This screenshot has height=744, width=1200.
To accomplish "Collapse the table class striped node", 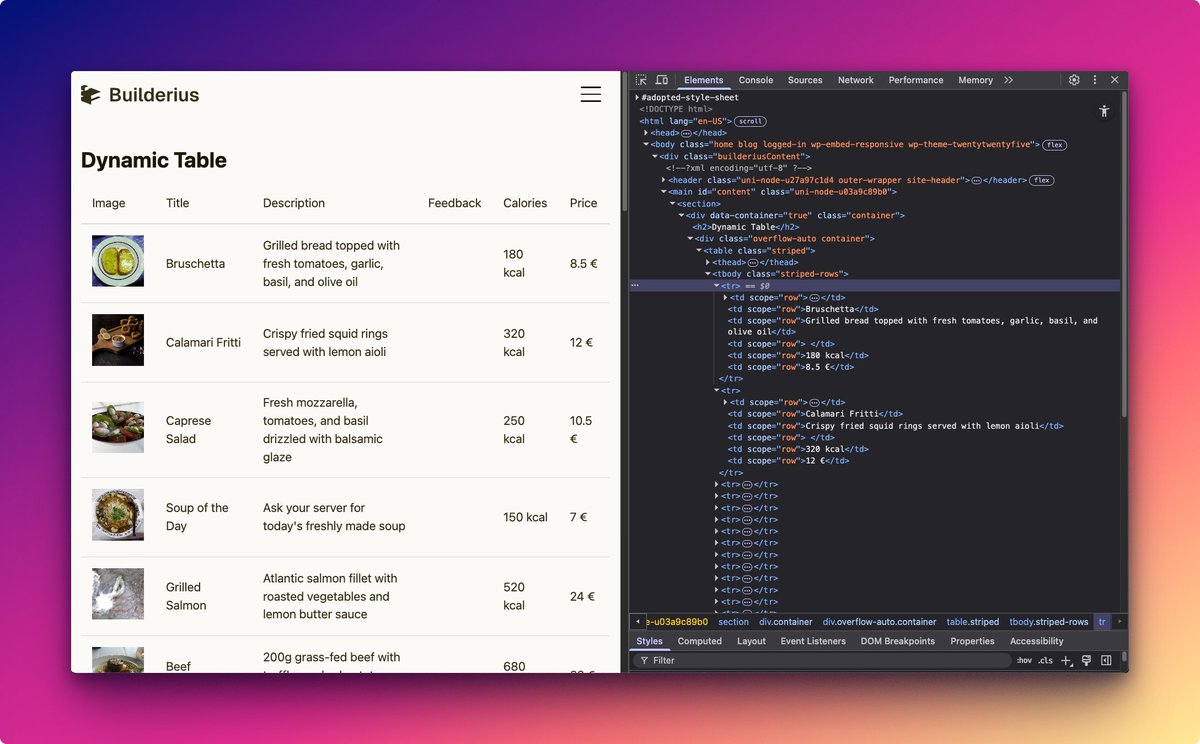I will [x=699, y=250].
